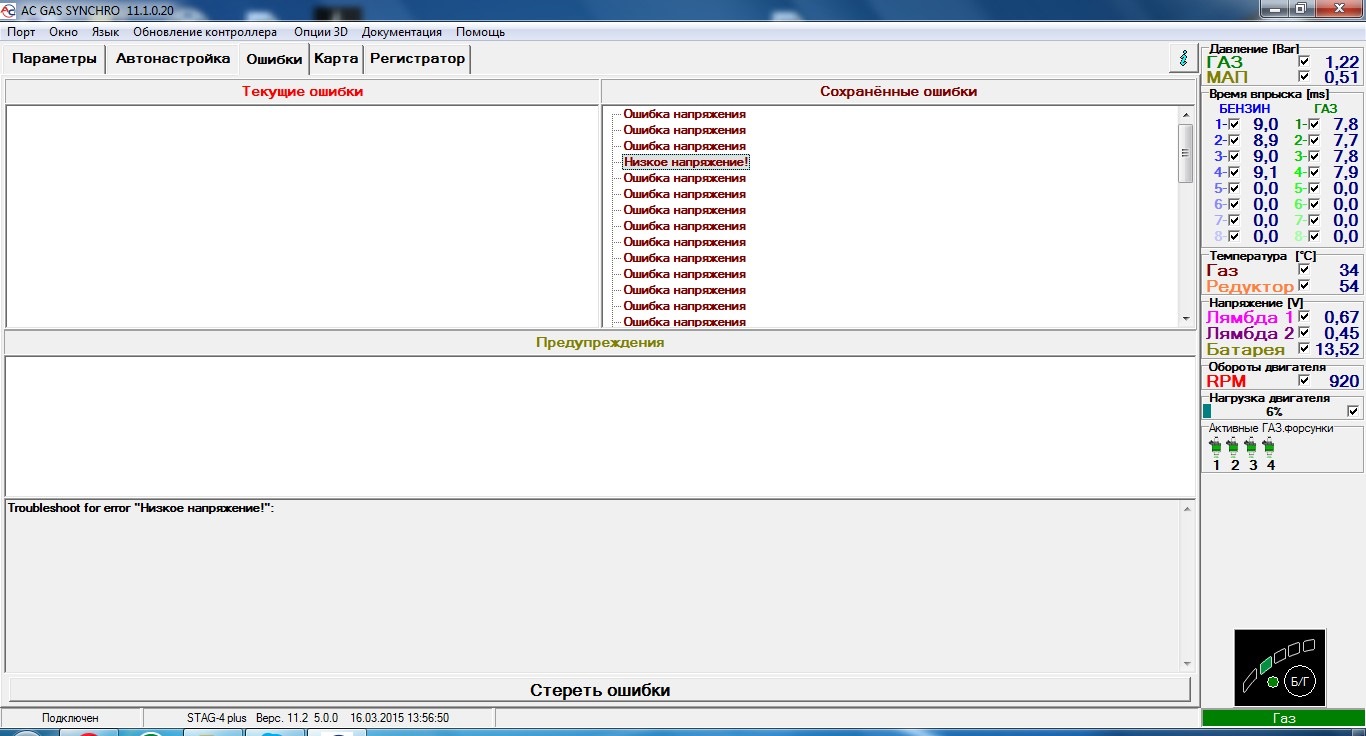Click gas injector icon number 4
The image size is (1366, 736).
tap(1269, 447)
